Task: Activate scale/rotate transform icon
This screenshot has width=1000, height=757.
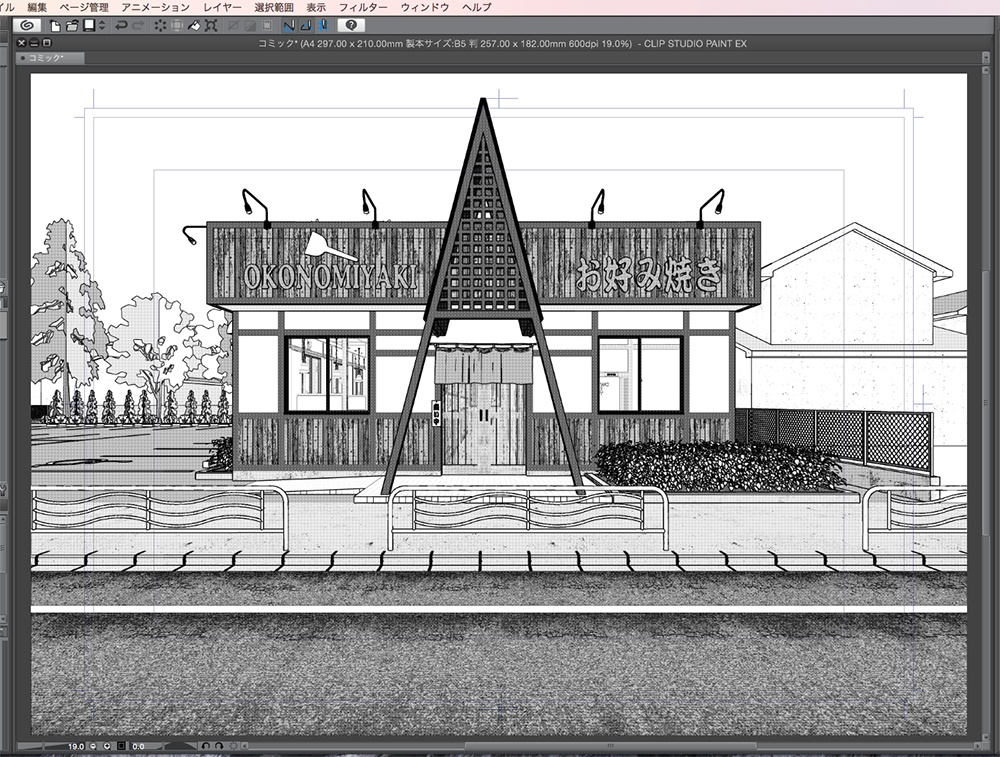Action: click(x=211, y=26)
